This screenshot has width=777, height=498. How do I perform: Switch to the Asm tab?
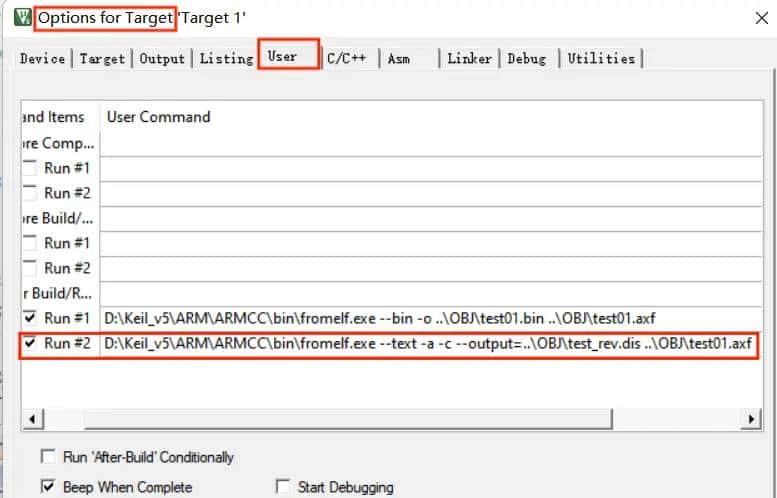(399, 59)
